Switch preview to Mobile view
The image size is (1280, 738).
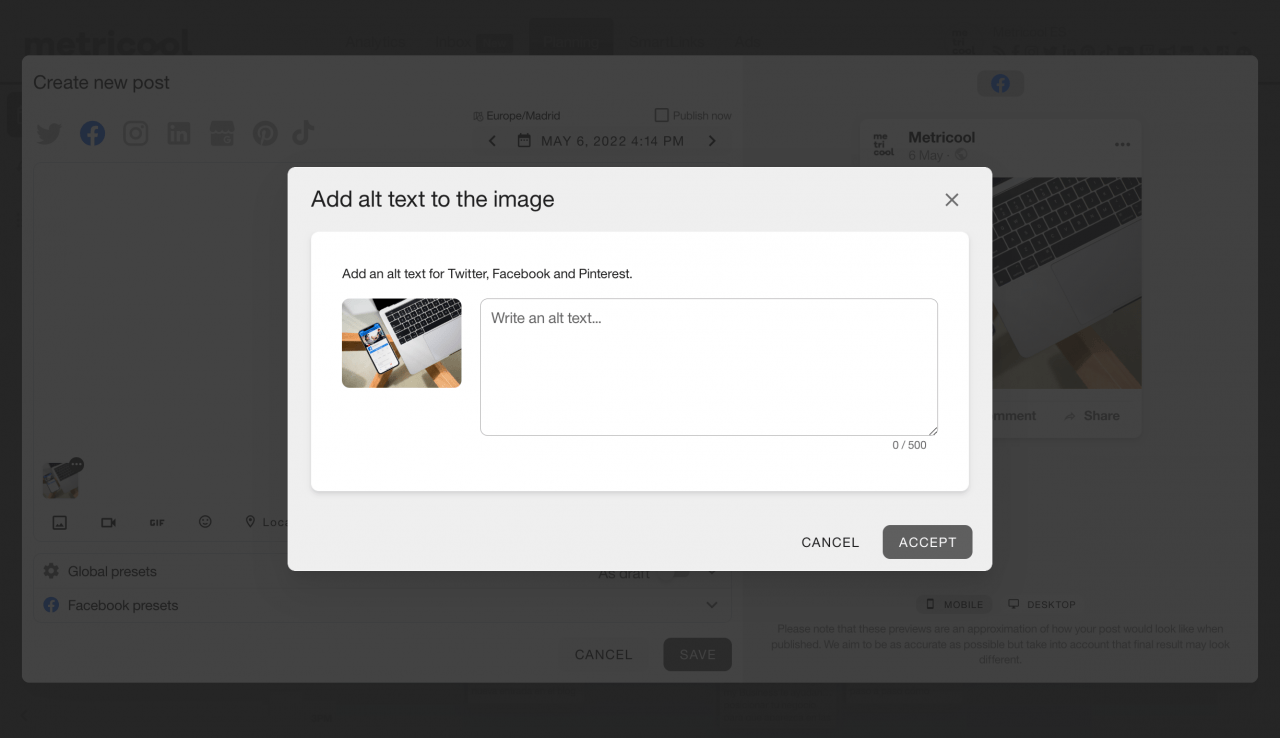coord(954,604)
